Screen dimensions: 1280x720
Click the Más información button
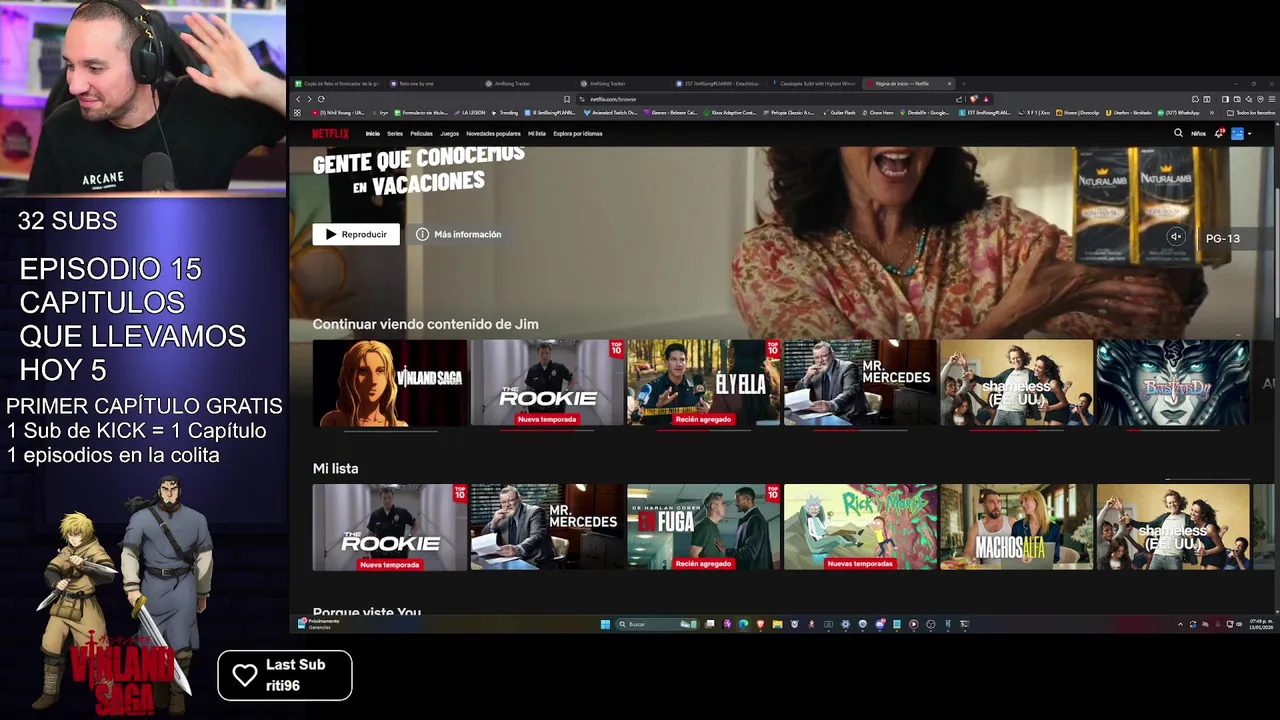tap(458, 234)
